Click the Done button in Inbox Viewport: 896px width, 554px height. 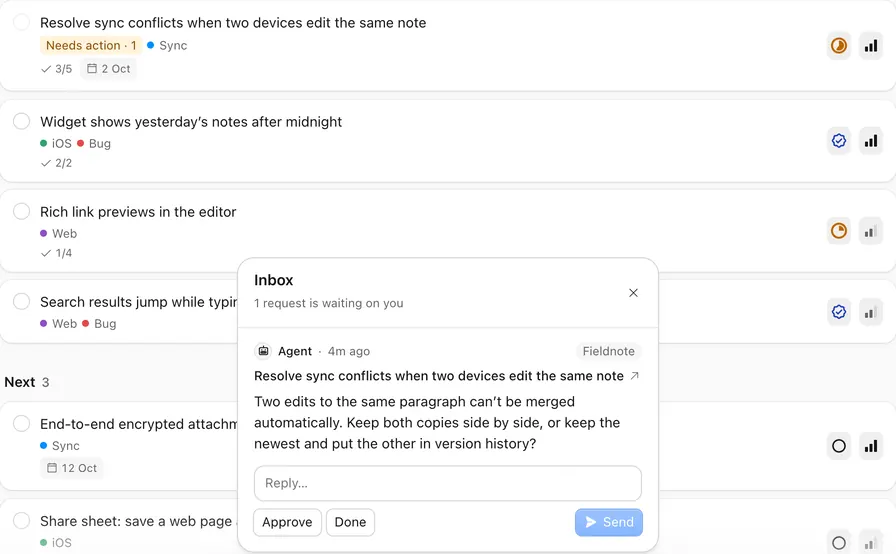(350, 522)
